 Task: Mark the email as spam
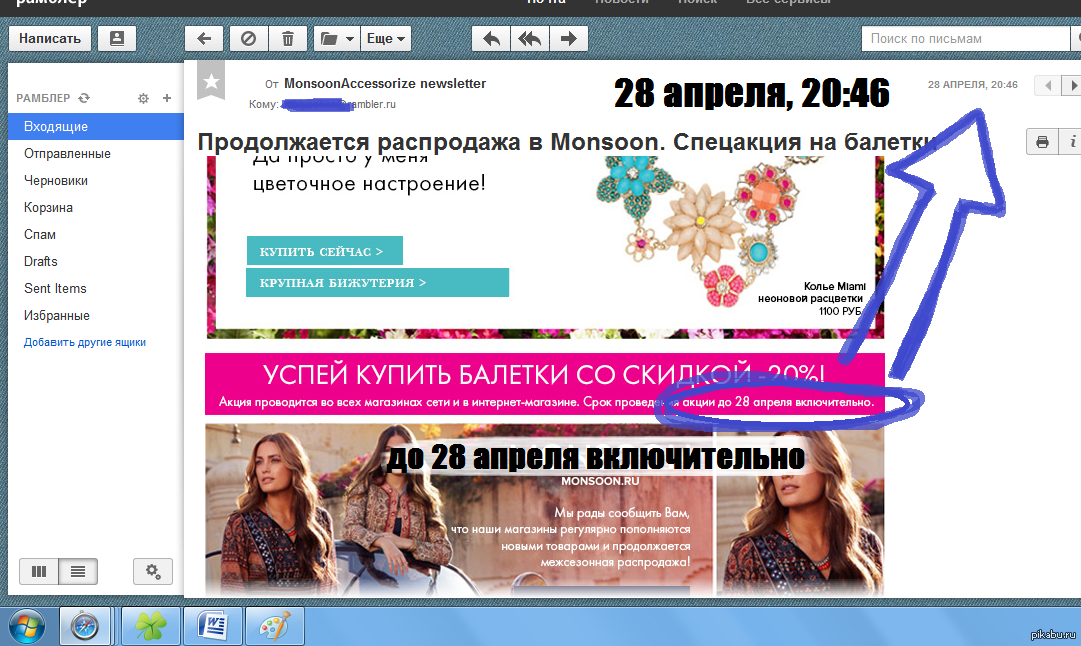click(247, 39)
